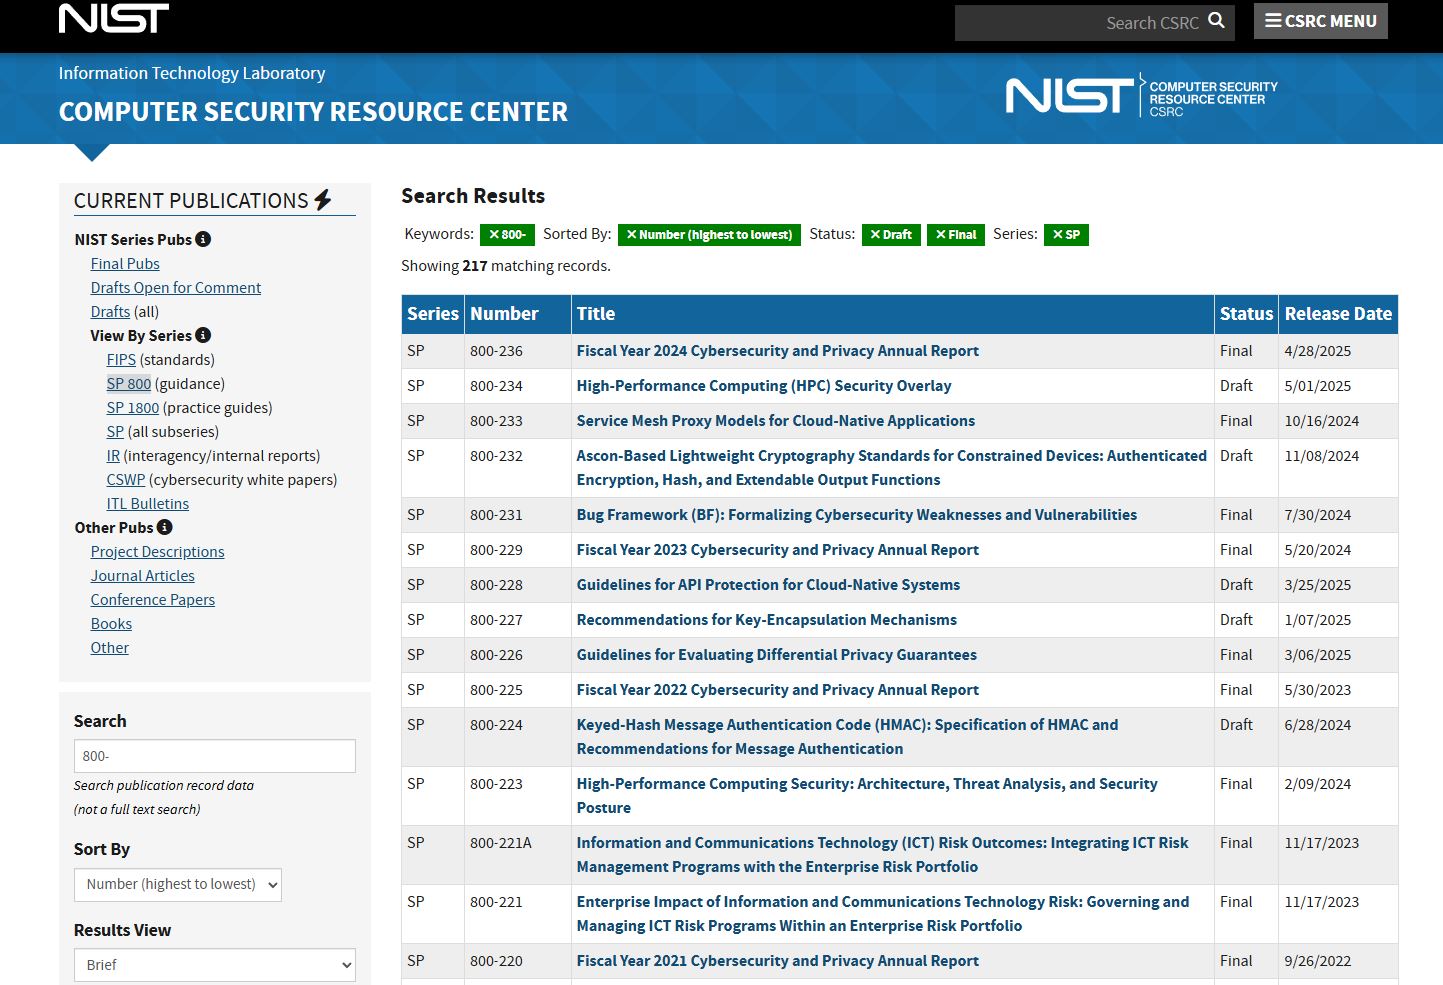The image size is (1443, 985).
Task: Open Drafts Open for Comment link
Action: click(176, 287)
